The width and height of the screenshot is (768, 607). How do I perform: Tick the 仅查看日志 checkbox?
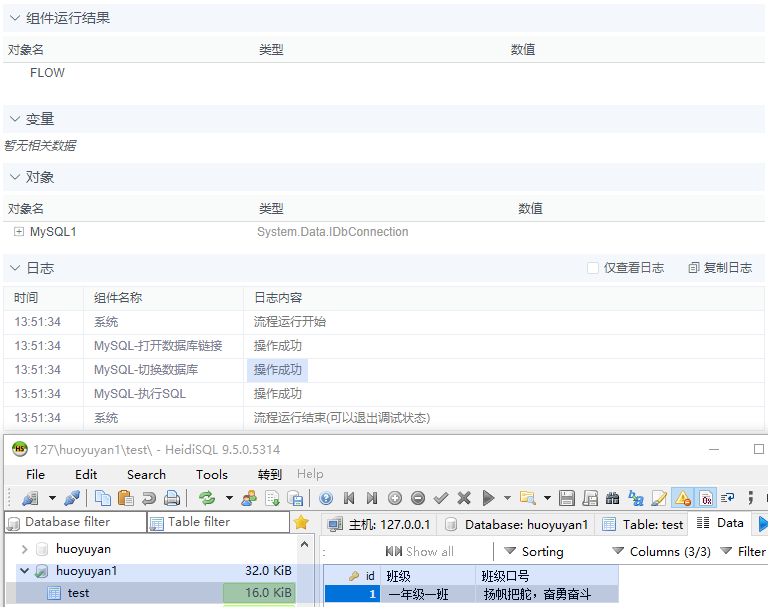pyautogui.click(x=593, y=268)
